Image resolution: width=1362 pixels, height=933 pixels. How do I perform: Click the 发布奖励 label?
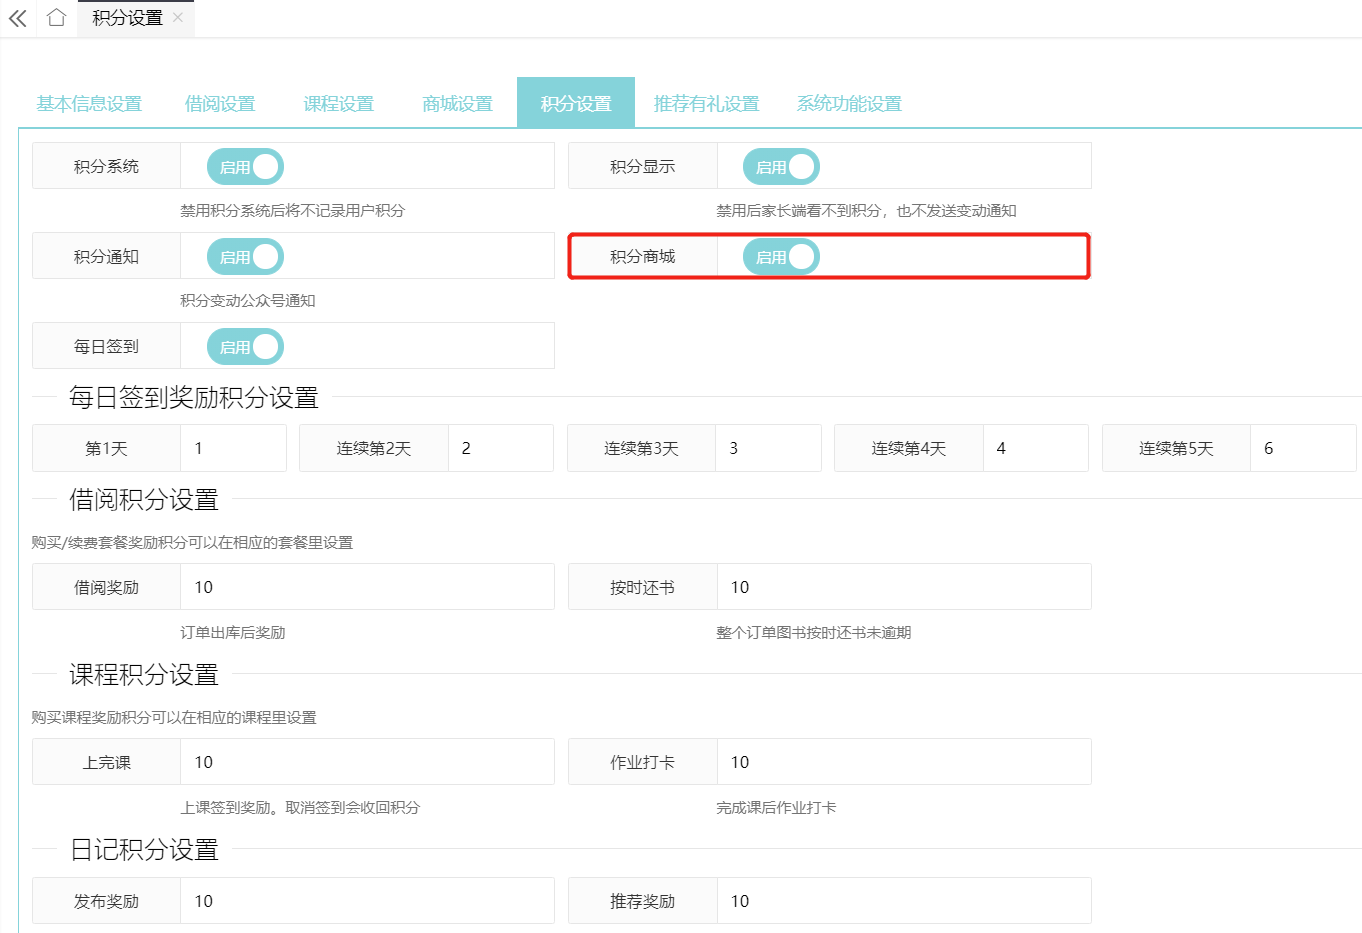pyautogui.click(x=106, y=901)
